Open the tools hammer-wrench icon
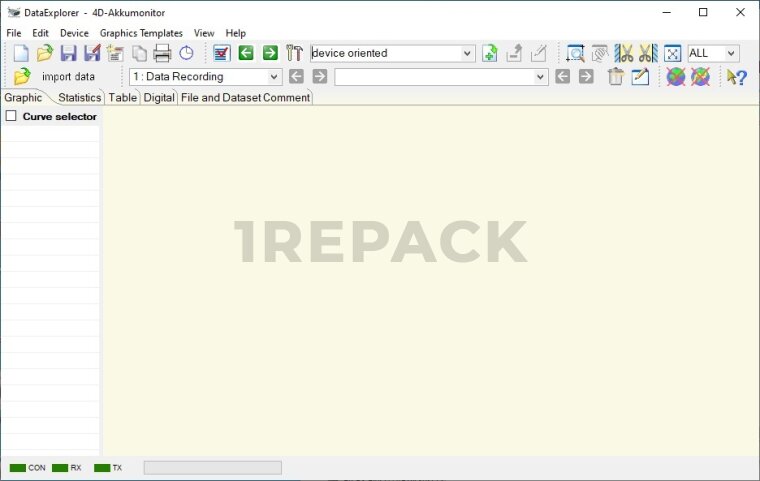 (x=294, y=54)
